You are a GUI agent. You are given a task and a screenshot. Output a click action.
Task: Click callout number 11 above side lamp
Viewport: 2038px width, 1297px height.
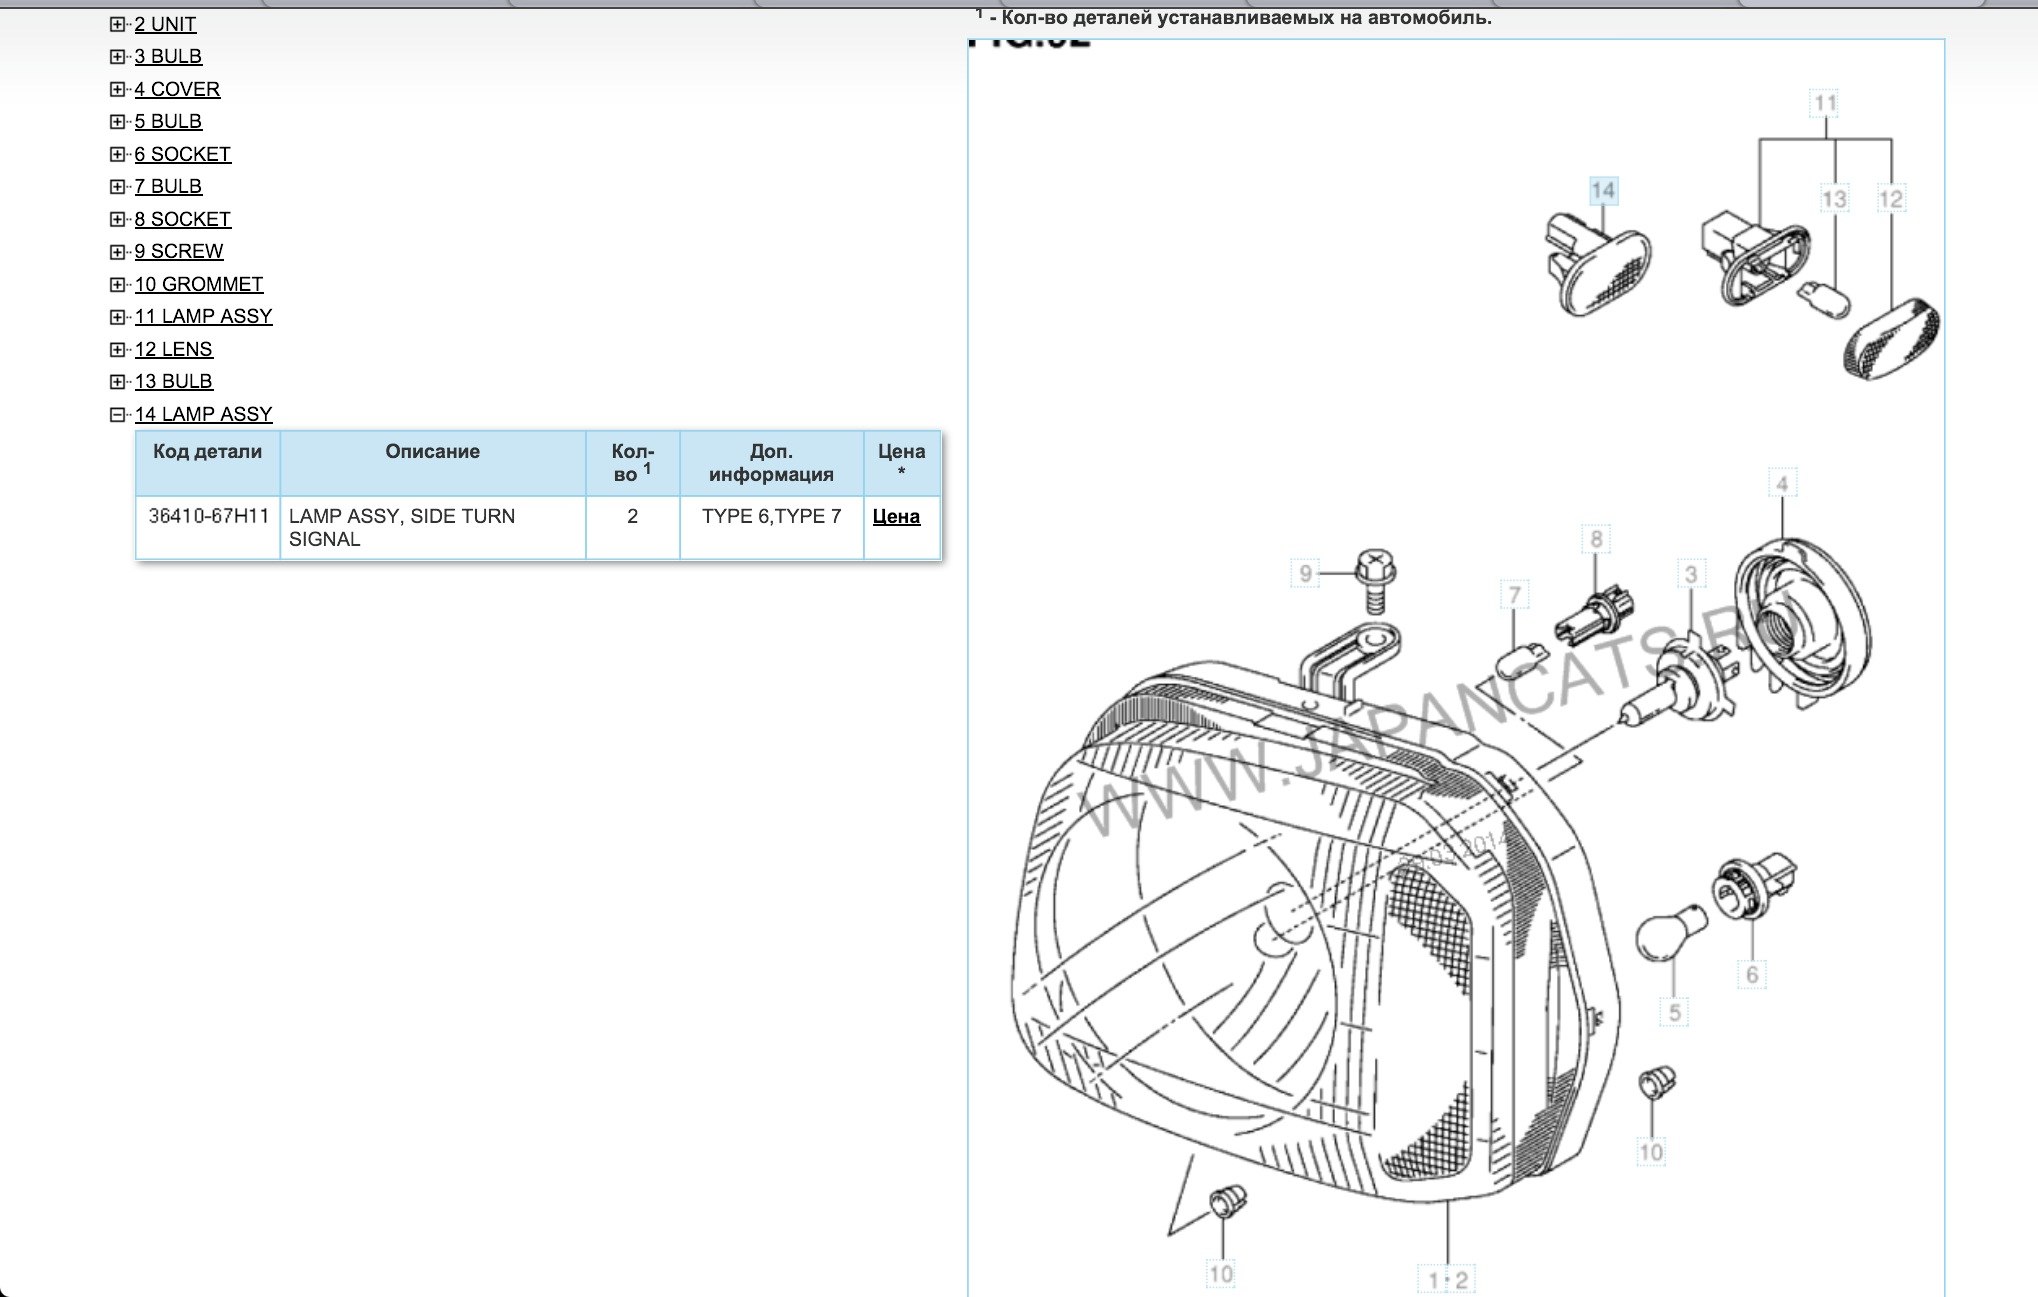pyautogui.click(x=1825, y=103)
